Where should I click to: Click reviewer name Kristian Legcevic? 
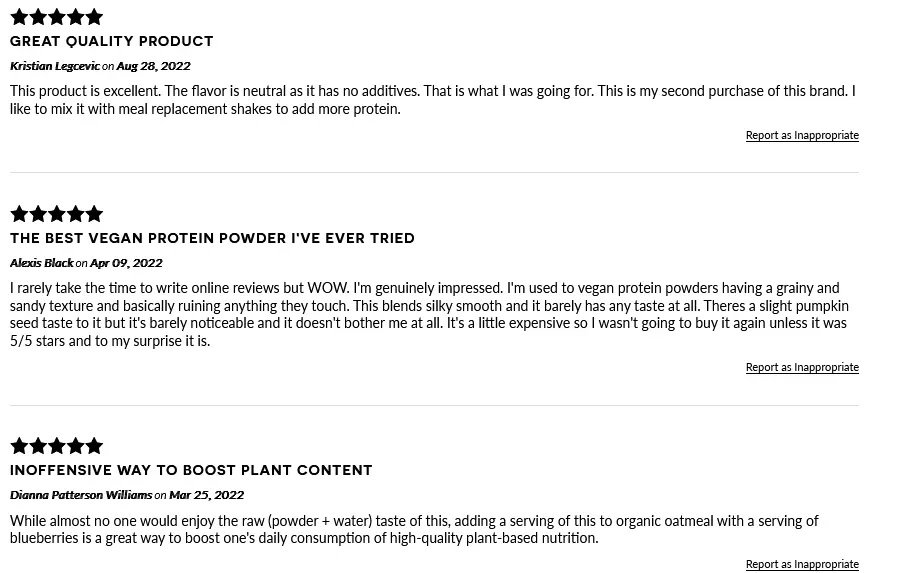click(55, 66)
